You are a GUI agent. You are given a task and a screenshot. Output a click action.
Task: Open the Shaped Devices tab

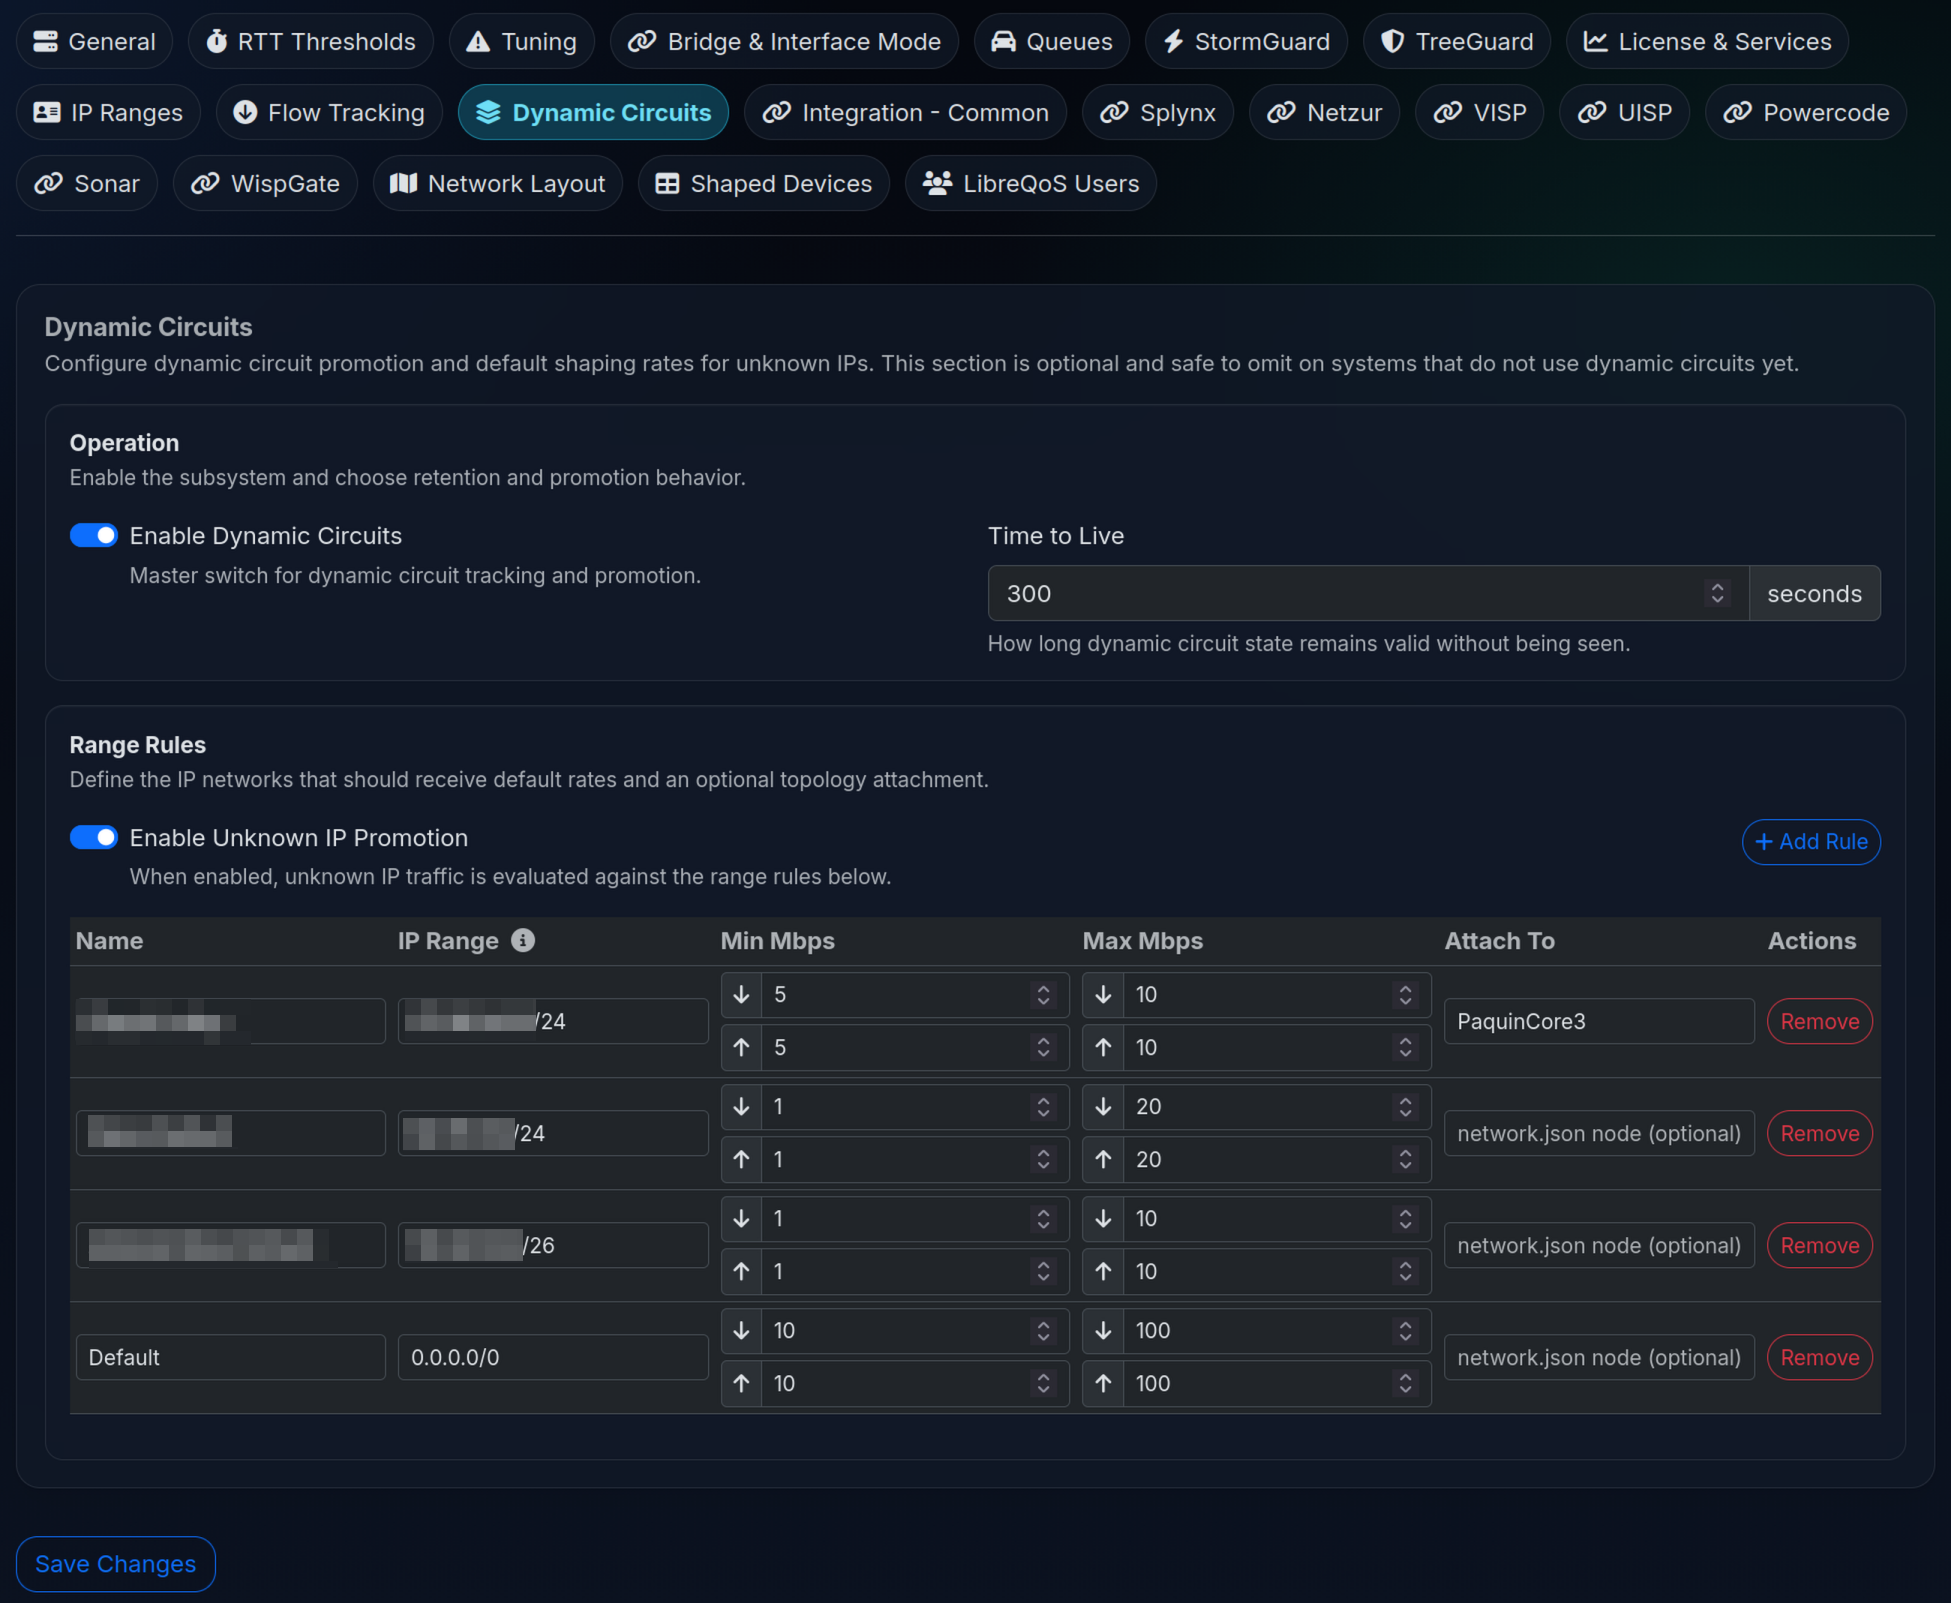[764, 183]
